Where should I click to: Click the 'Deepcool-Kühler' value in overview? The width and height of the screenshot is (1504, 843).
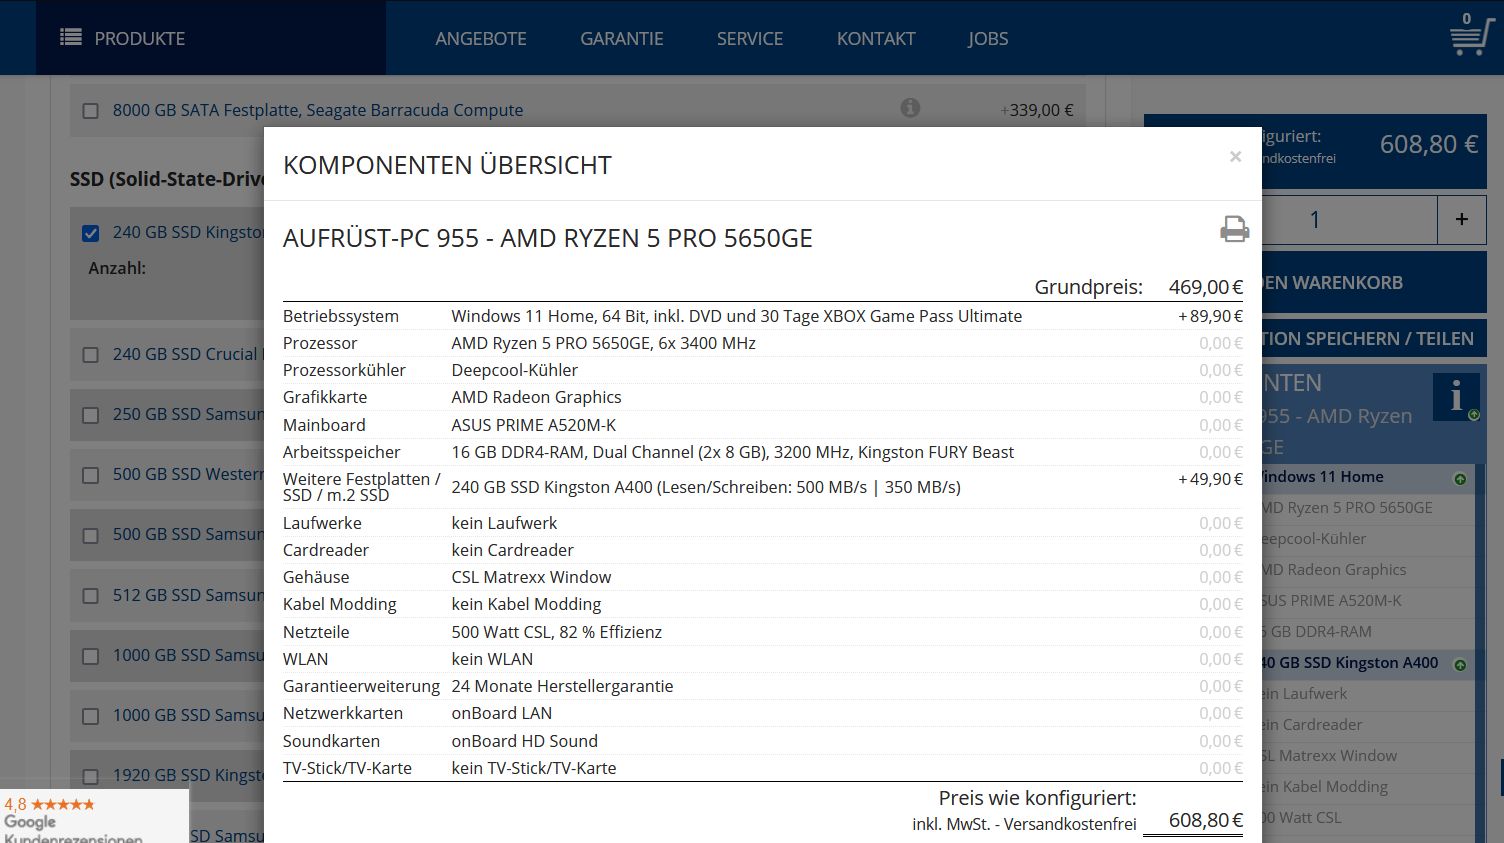coord(514,370)
